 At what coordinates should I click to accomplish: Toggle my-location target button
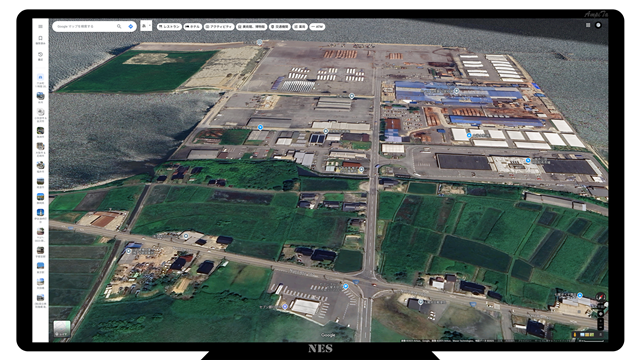coord(601,314)
